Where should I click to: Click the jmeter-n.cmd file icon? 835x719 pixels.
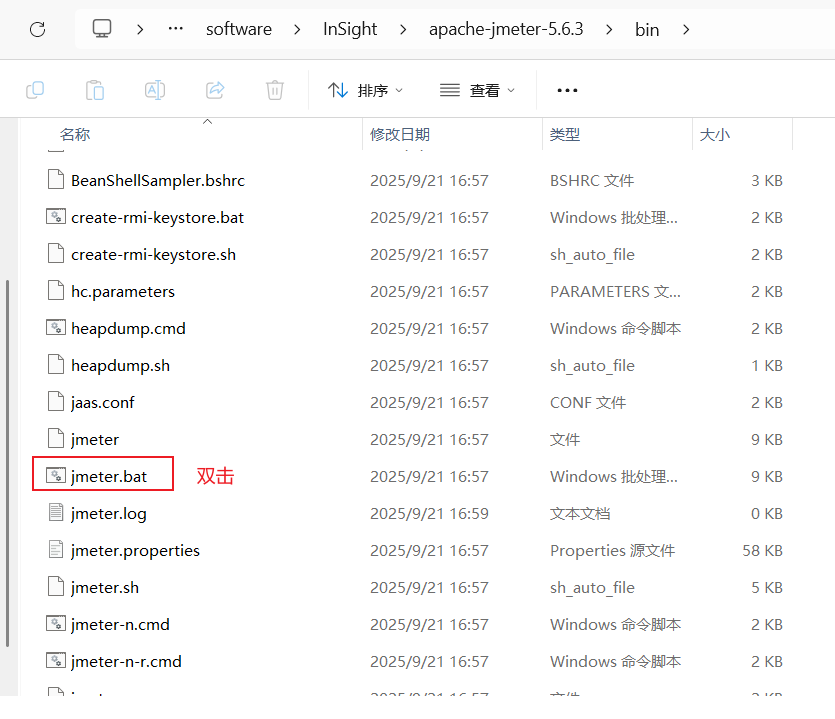56,623
